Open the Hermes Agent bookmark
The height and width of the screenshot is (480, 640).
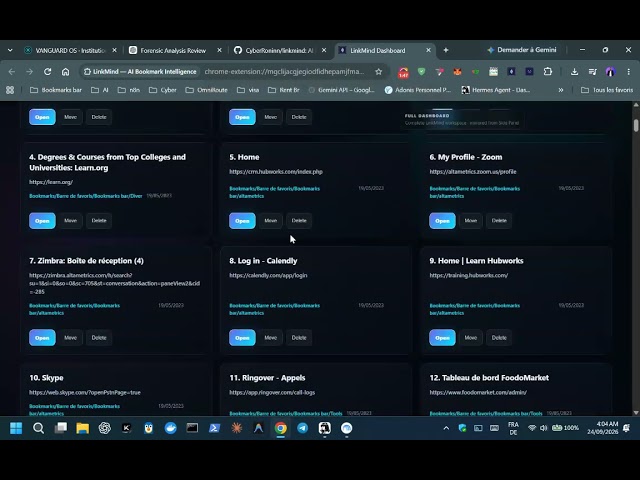click(x=496, y=90)
